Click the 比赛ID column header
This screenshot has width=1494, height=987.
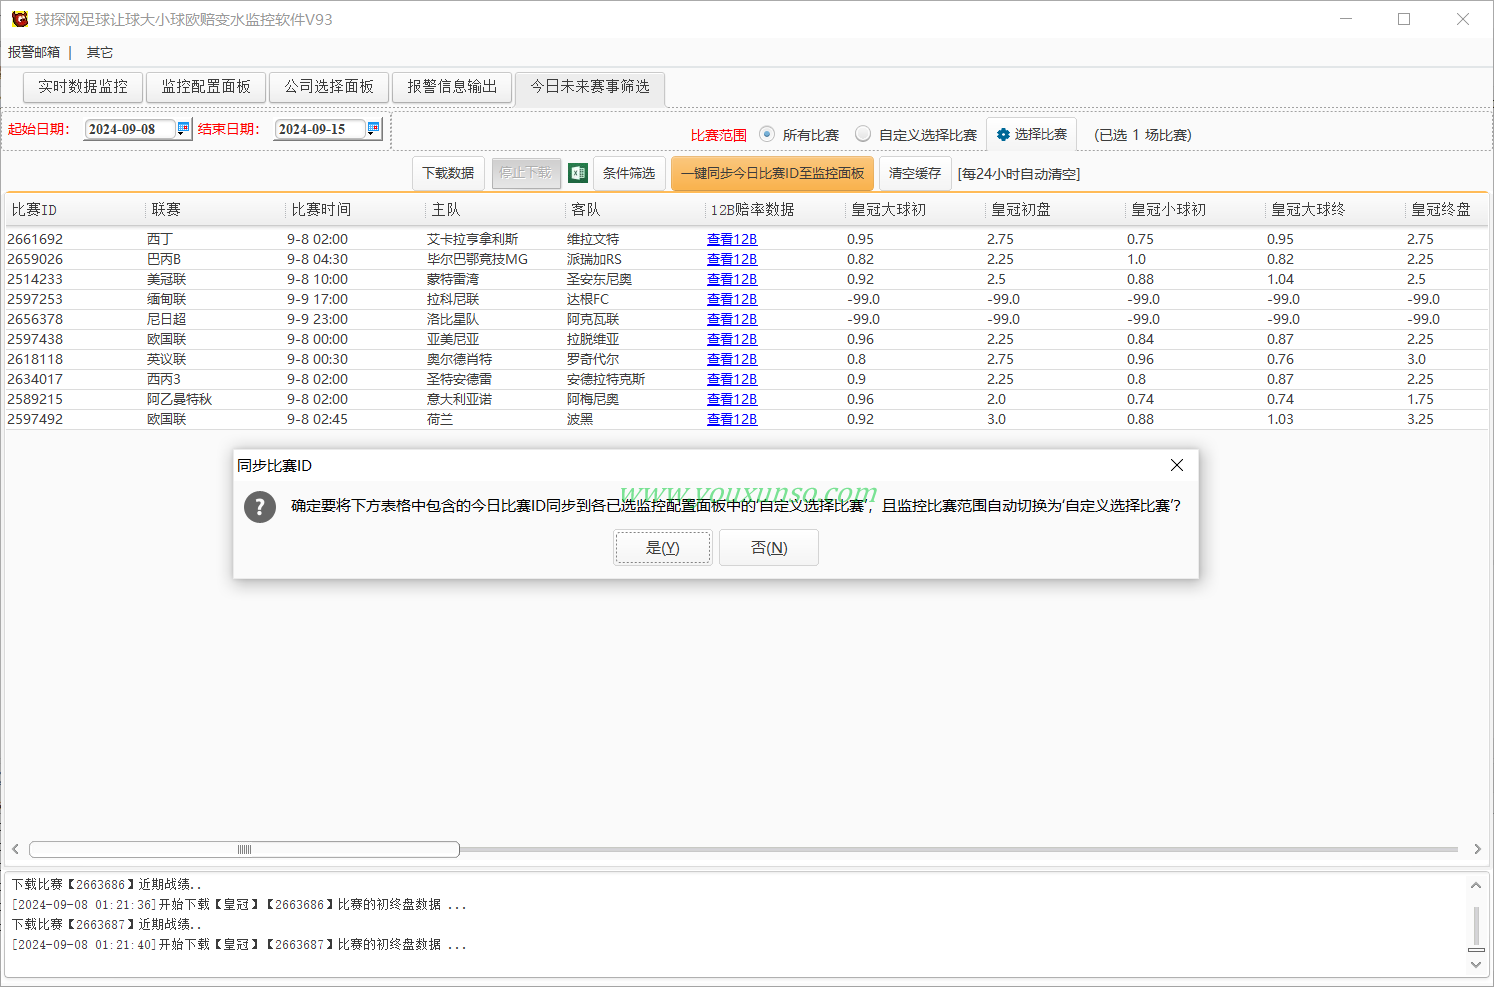click(x=75, y=210)
